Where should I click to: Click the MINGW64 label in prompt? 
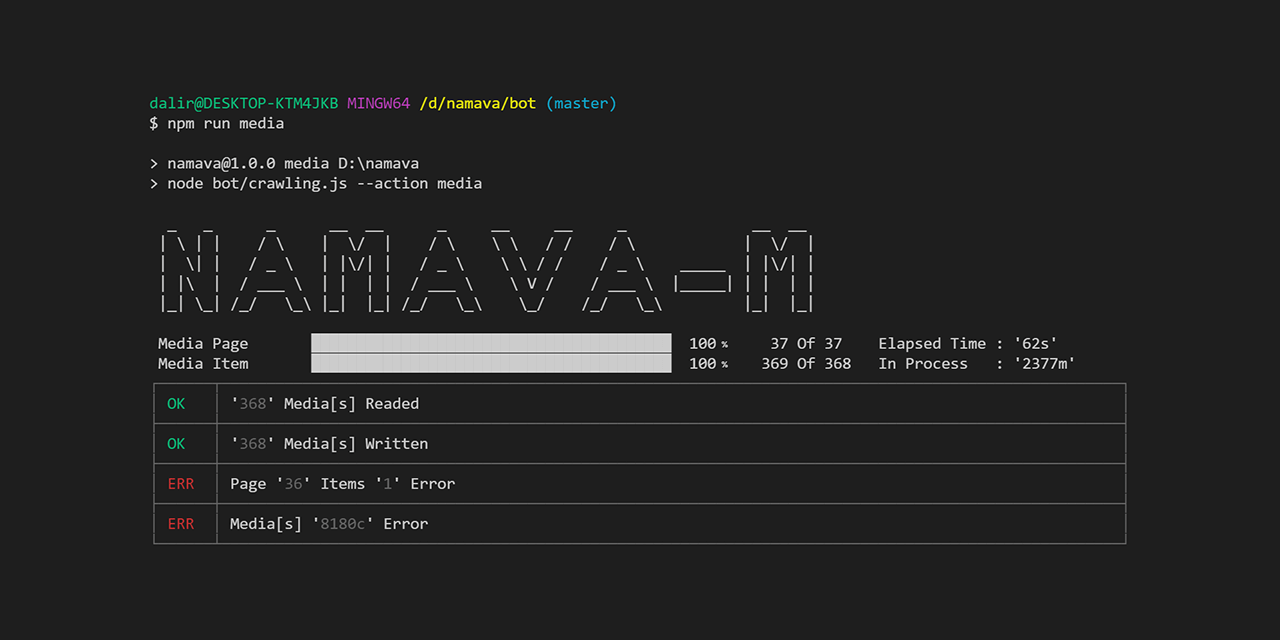click(x=378, y=103)
